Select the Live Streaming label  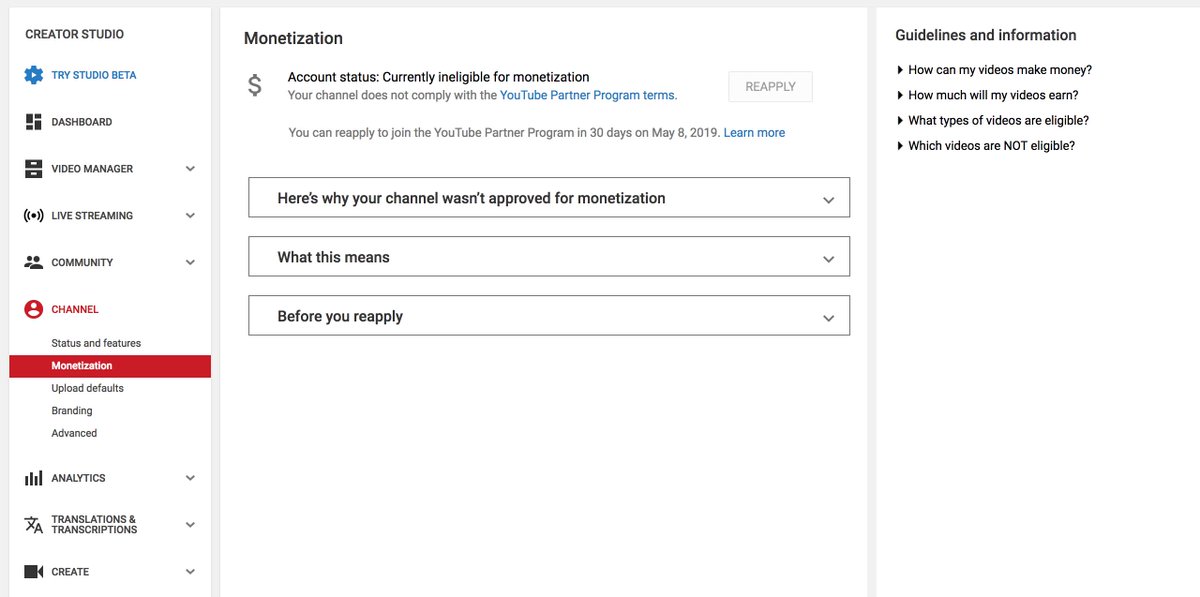(92, 216)
